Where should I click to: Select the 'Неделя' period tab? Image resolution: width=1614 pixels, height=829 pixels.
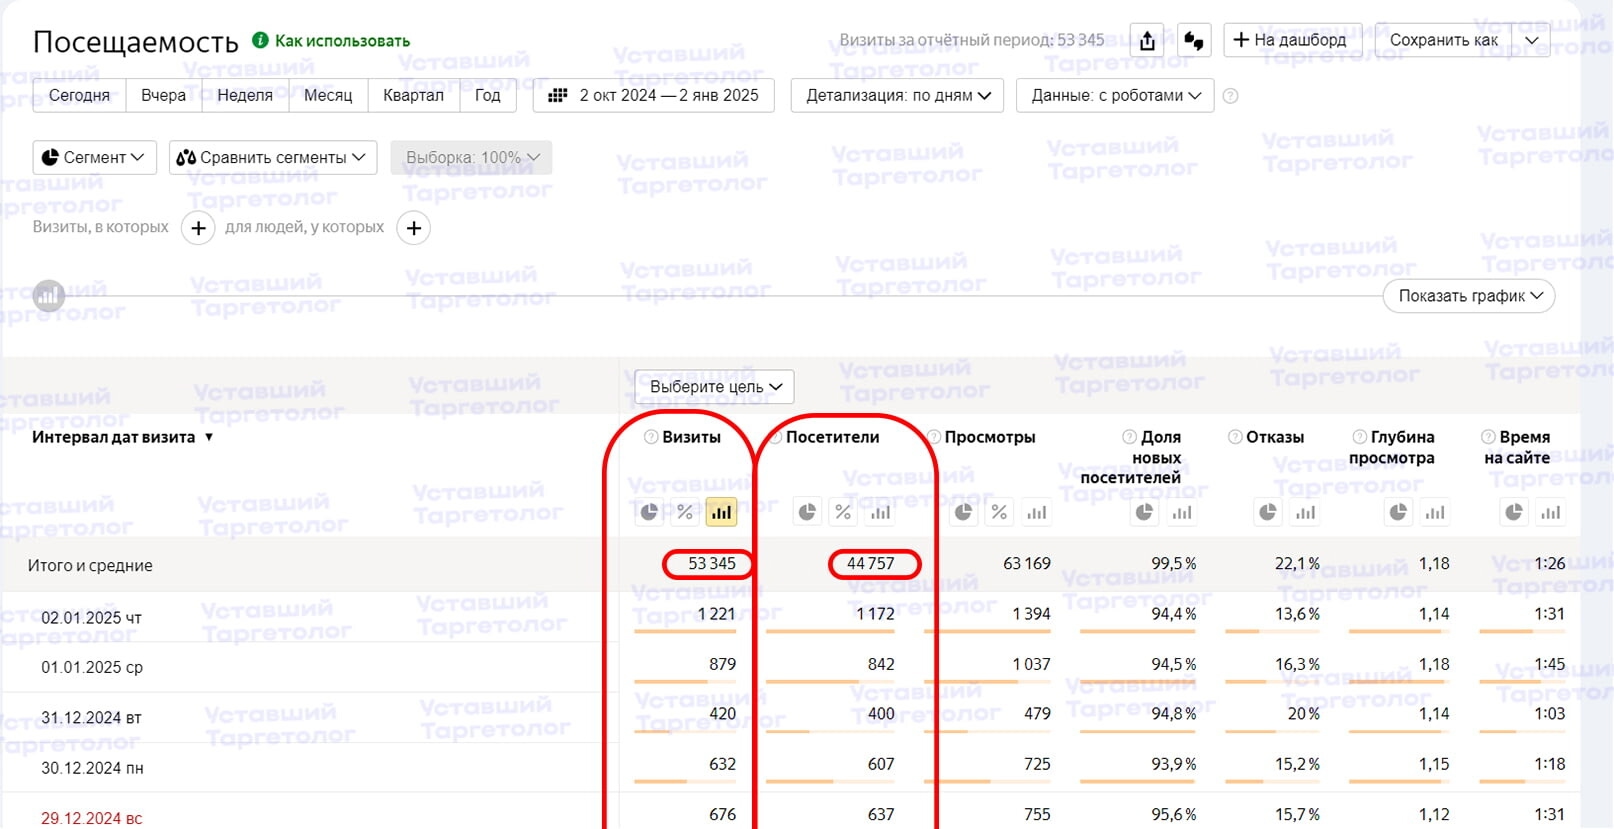[x=245, y=96]
